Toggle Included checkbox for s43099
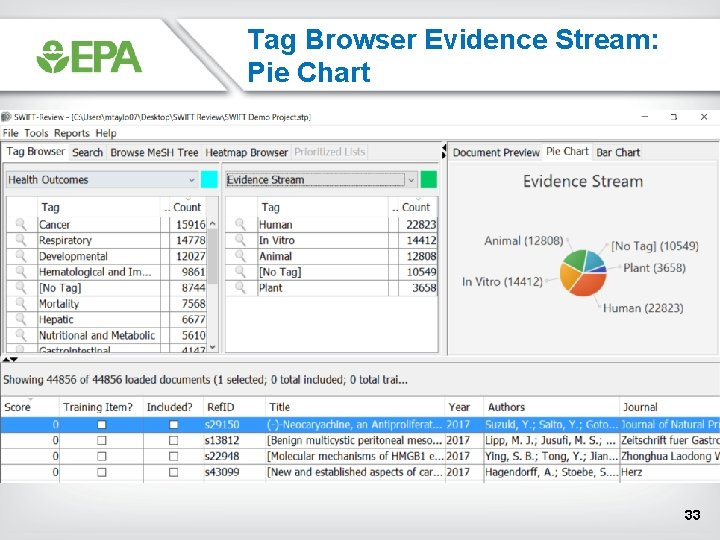720x540 pixels. click(173, 472)
